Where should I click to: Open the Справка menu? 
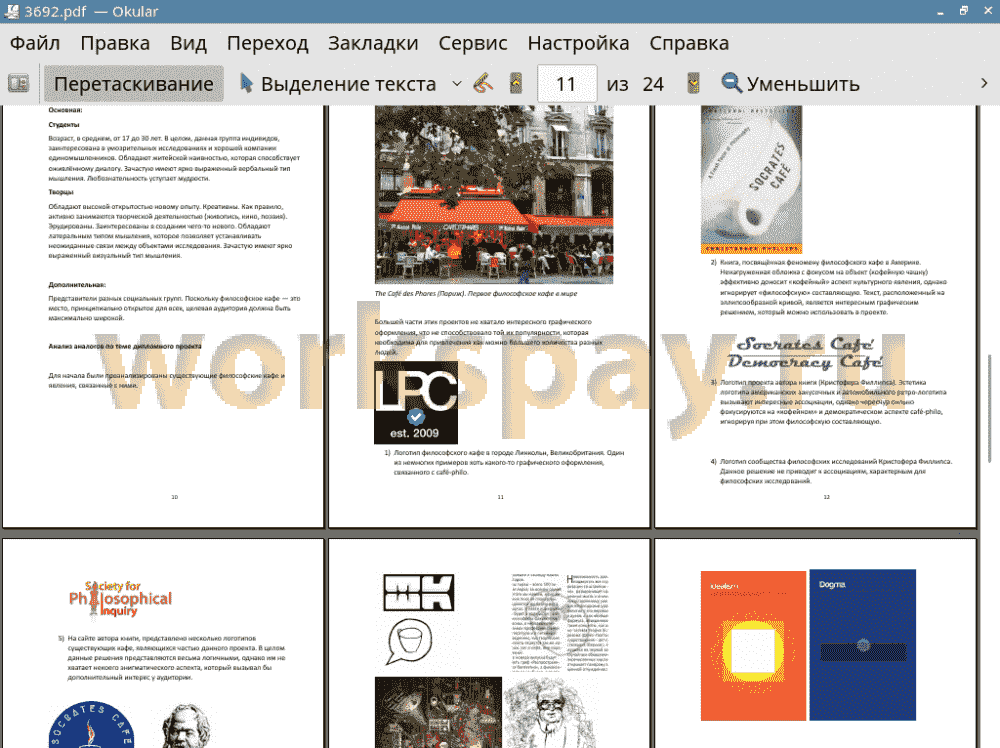(689, 43)
